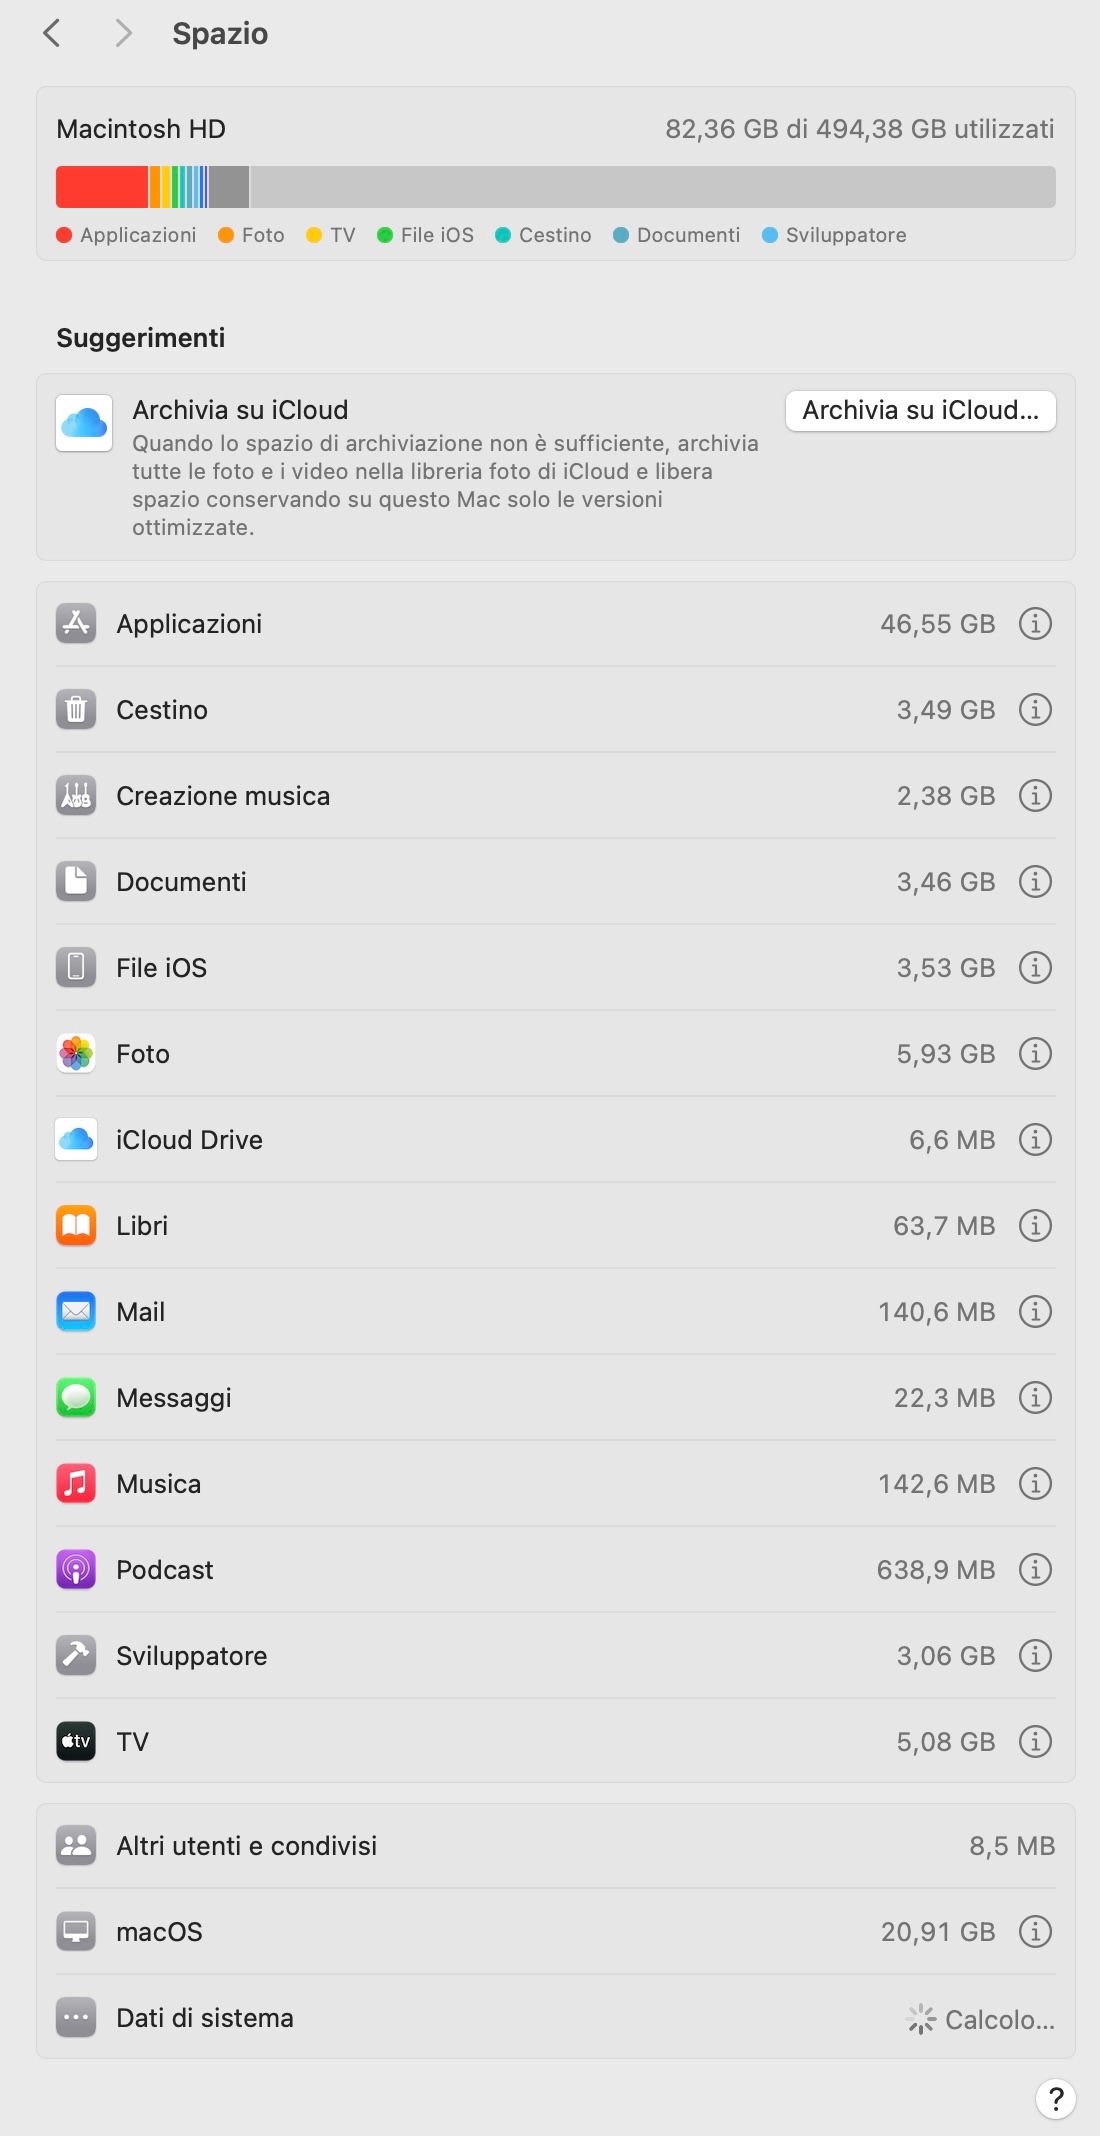Screen dimensions: 1100x2136
Task: Open info for Cestino storage
Action: 1035,710
